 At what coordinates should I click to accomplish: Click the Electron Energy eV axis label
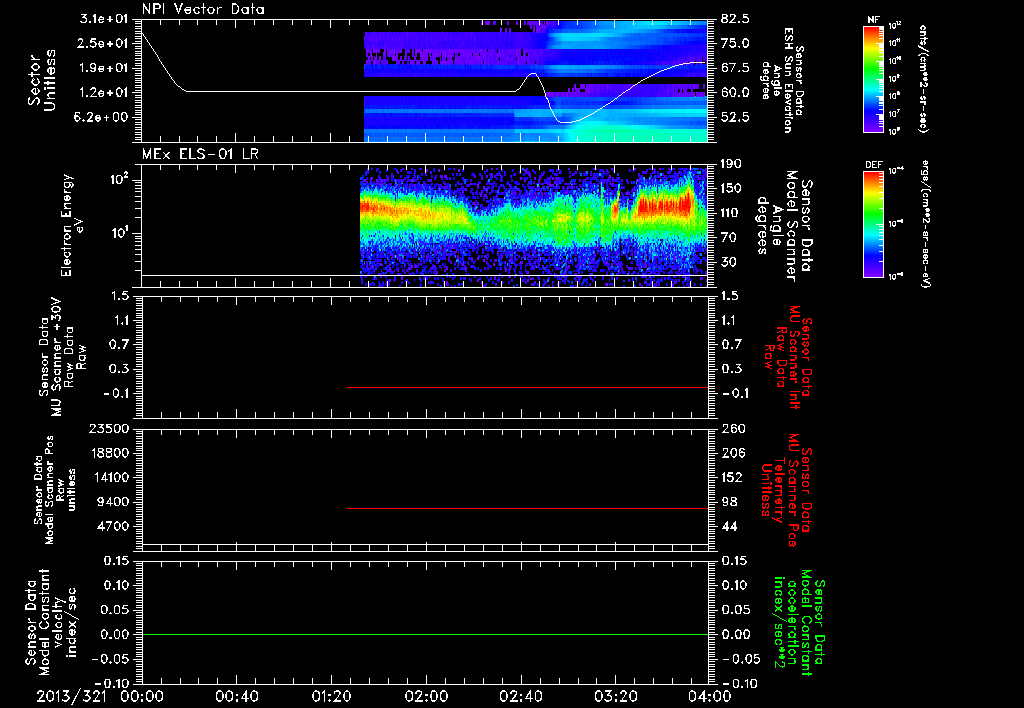pyautogui.click(x=73, y=225)
